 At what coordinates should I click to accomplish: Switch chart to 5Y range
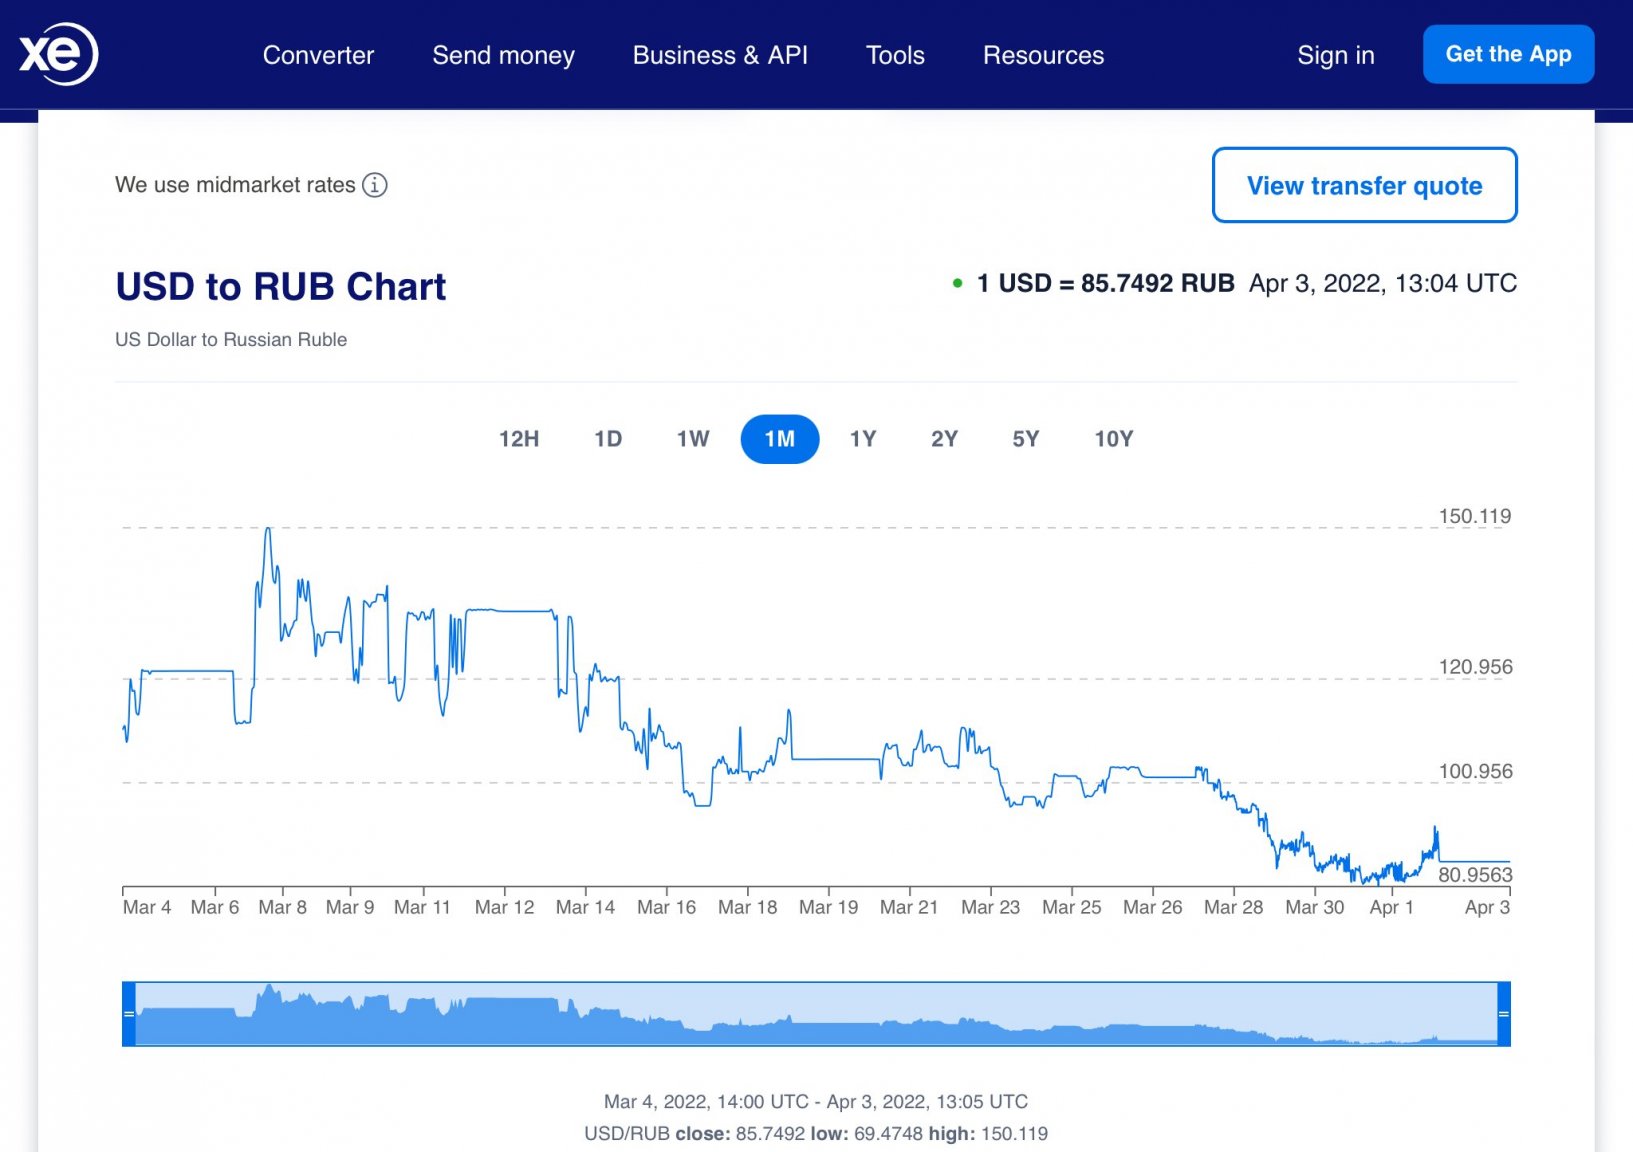tap(1026, 439)
